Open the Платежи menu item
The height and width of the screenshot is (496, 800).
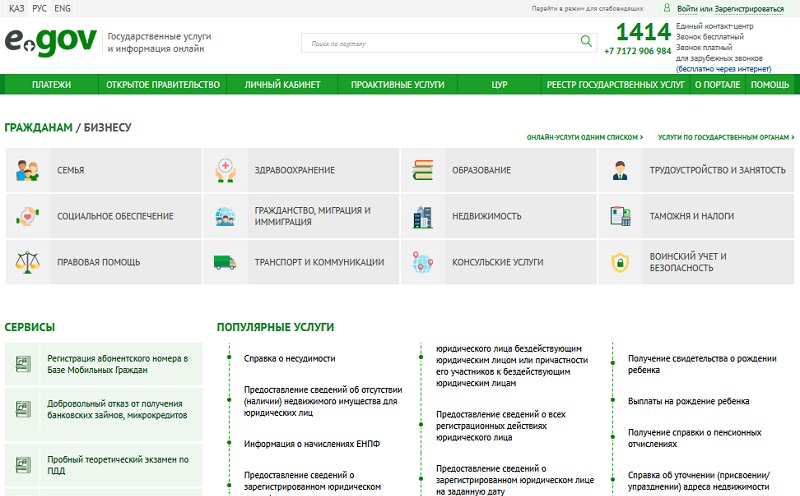51,85
